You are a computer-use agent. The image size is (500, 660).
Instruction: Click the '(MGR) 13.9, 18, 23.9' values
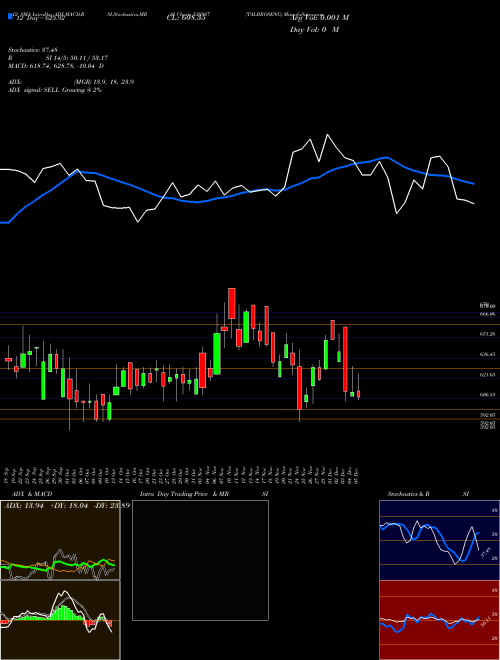click(x=104, y=82)
